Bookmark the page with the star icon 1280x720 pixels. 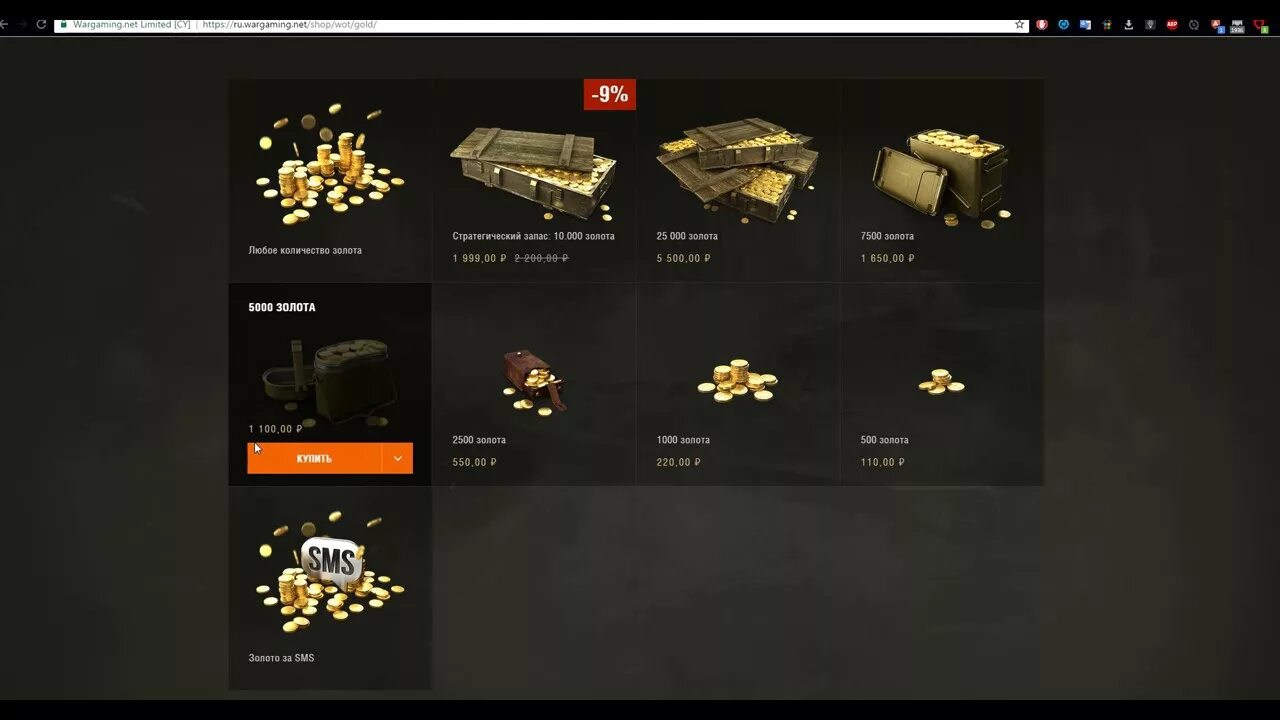point(1019,24)
